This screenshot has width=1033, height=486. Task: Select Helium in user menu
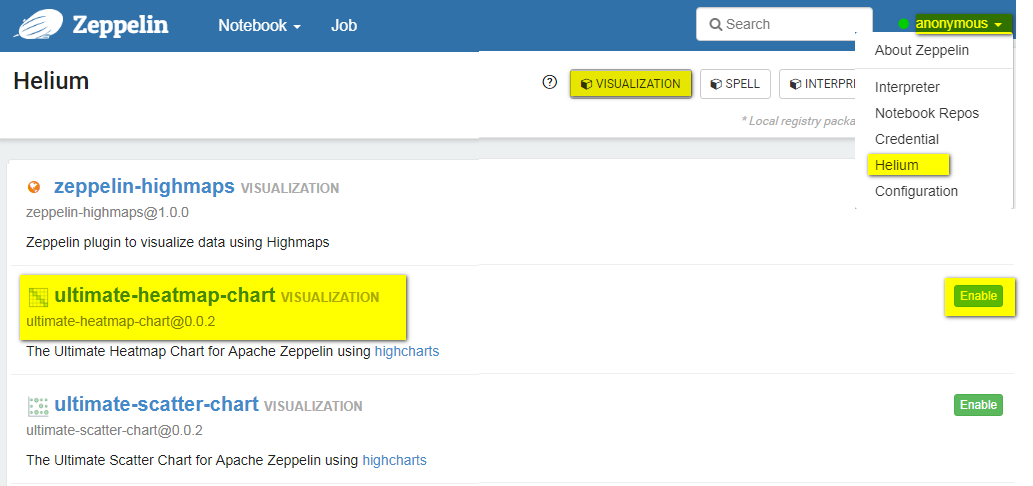[x=897, y=165]
